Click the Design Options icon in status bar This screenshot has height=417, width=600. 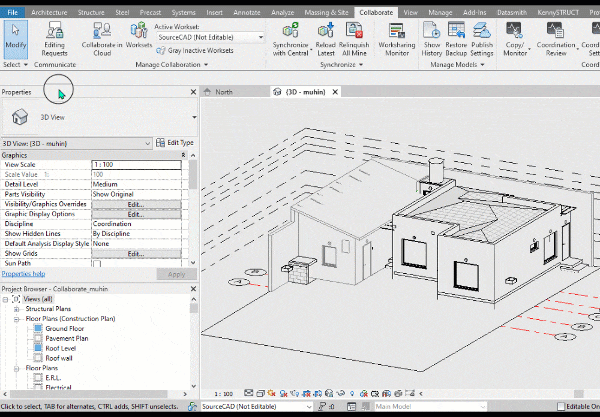(351, 406)
